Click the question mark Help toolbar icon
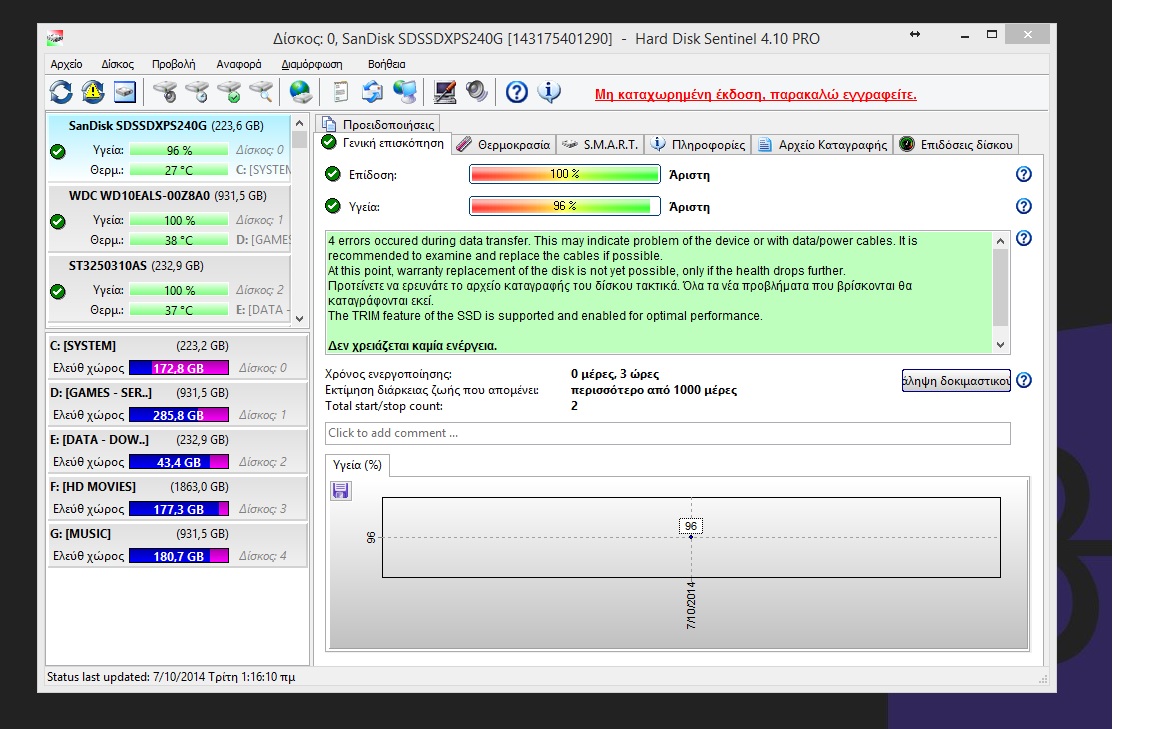Screen dimensions: 1152x729 click(x=516, y=92)
